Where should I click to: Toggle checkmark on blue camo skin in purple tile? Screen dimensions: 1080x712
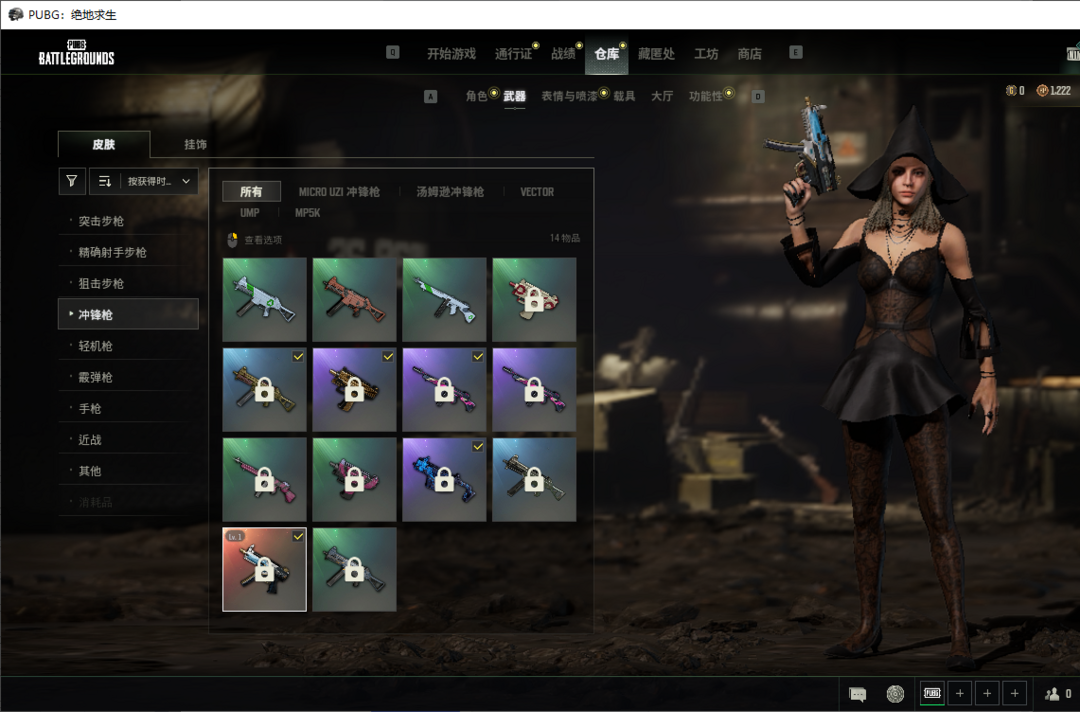[478, 446]
